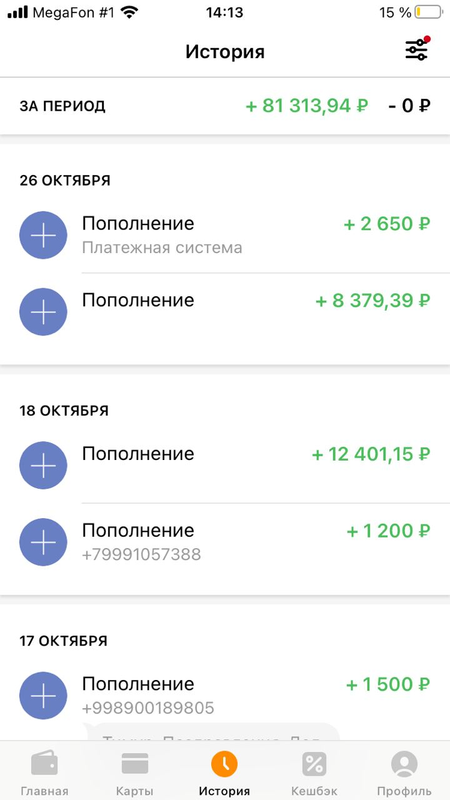450x800 pixels.
Task: Open deposit from +998900189805
Action: [225, 695]
